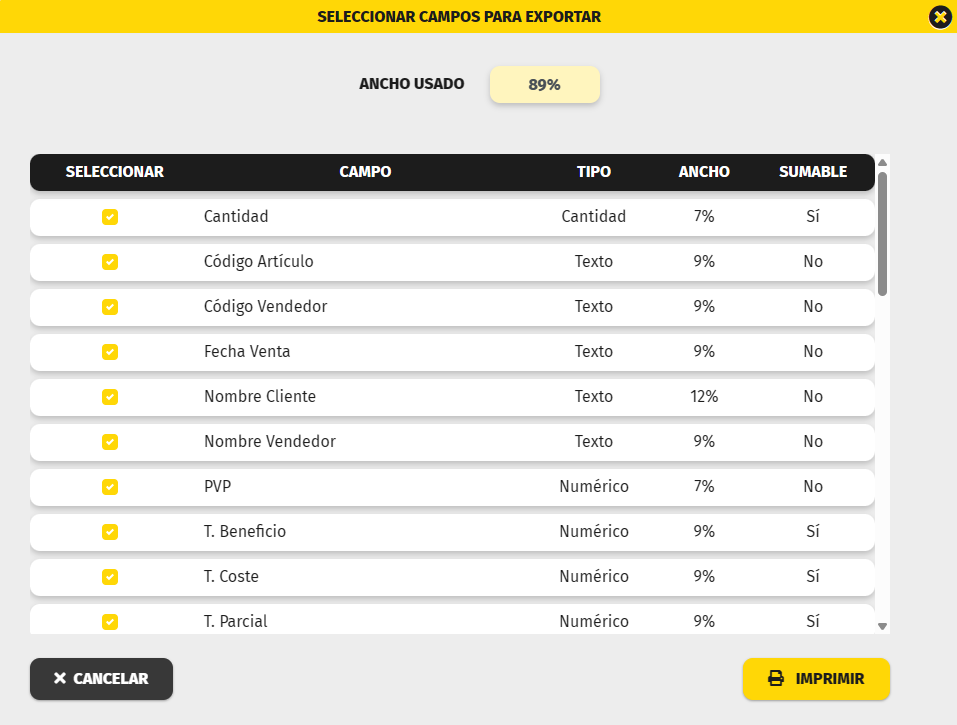Uncheck the Cantidad field checkbox
Image resolution: width=957 pixels, height=725 pixels.
point(110,217)
